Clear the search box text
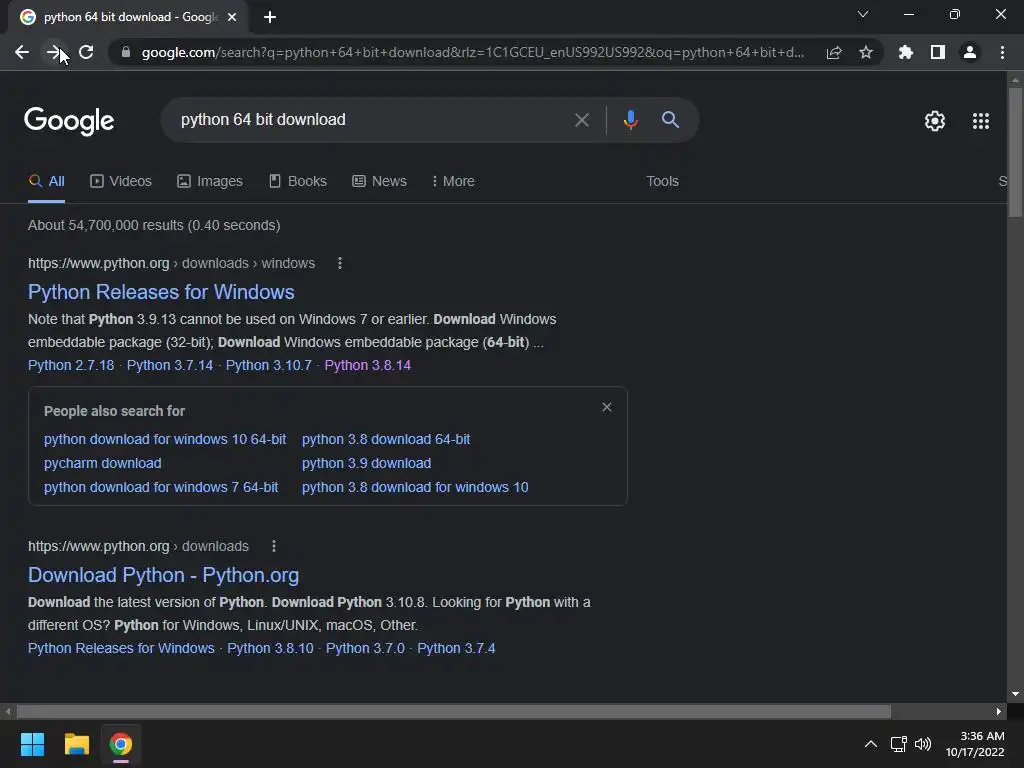The width and height of the screenshot is (1024, 768). (582, 120)
